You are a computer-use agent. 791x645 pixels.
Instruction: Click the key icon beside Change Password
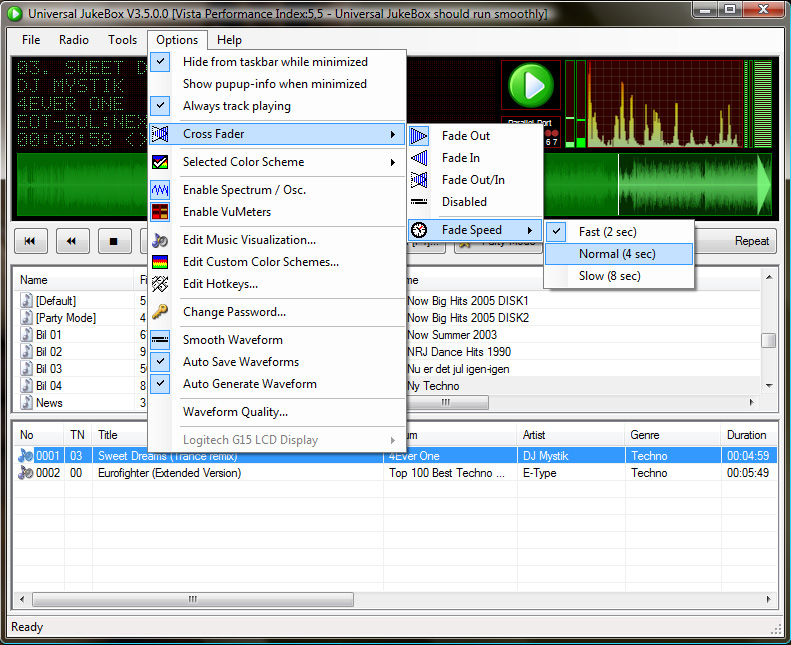click(160, 312)
